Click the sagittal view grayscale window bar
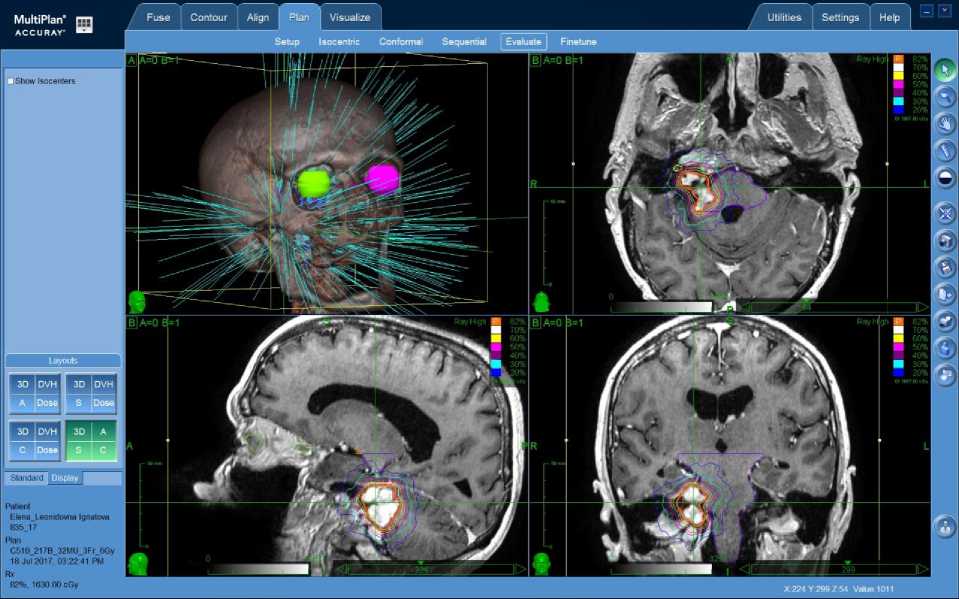 (258, 569)
